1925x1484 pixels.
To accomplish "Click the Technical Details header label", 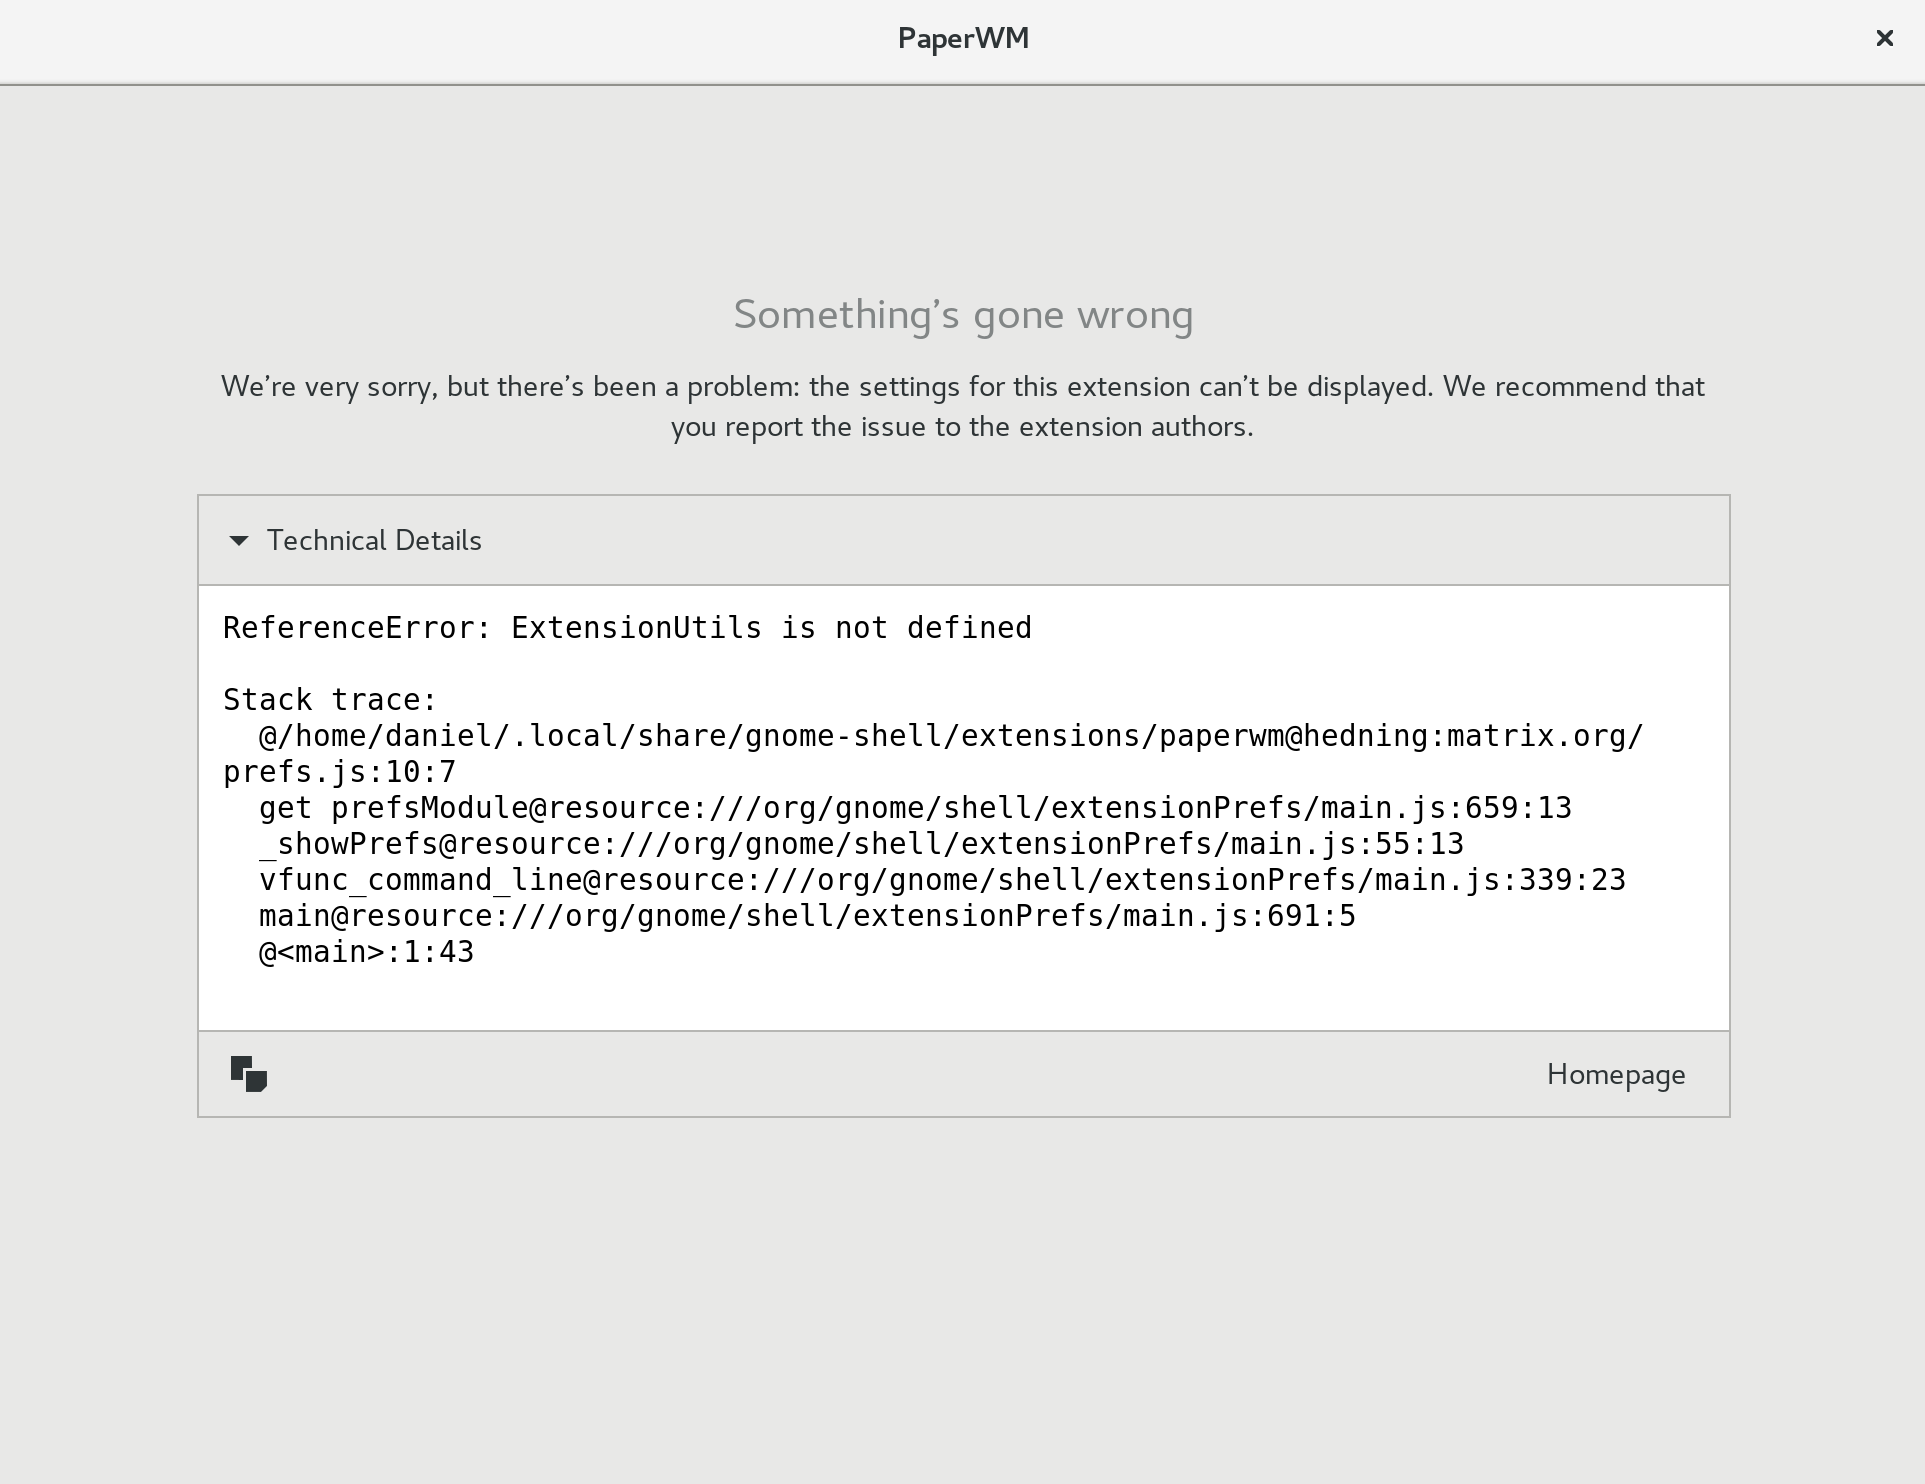I will tap(374, 541).
